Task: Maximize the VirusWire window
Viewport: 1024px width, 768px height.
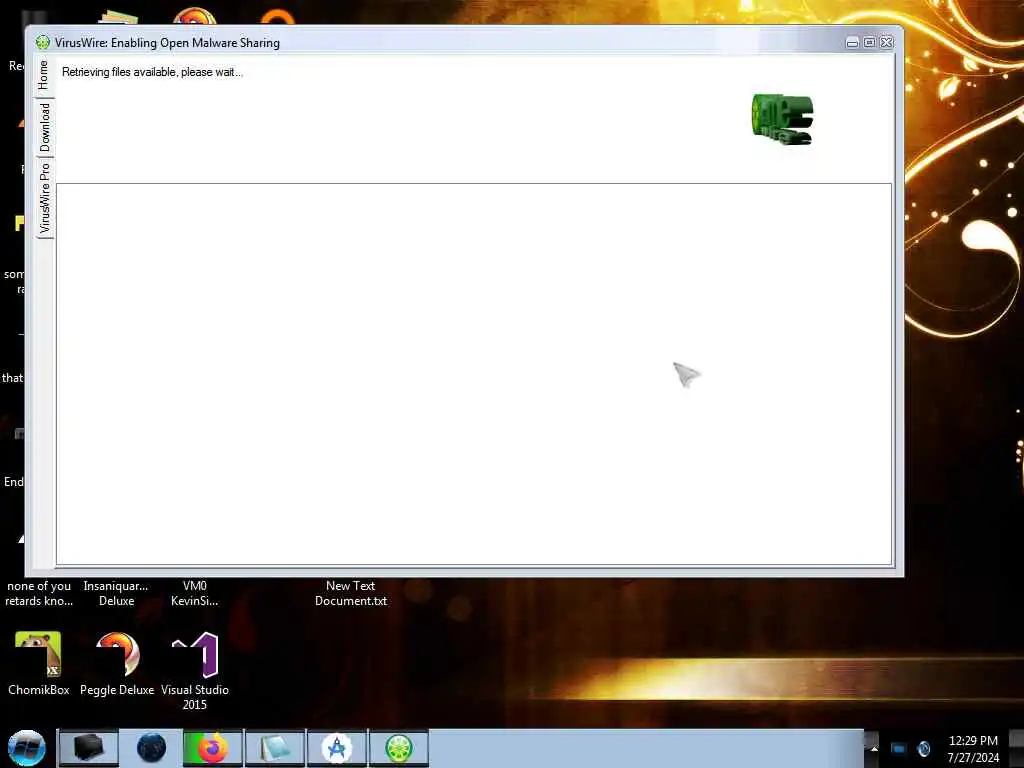Action: tap(869, 42)
